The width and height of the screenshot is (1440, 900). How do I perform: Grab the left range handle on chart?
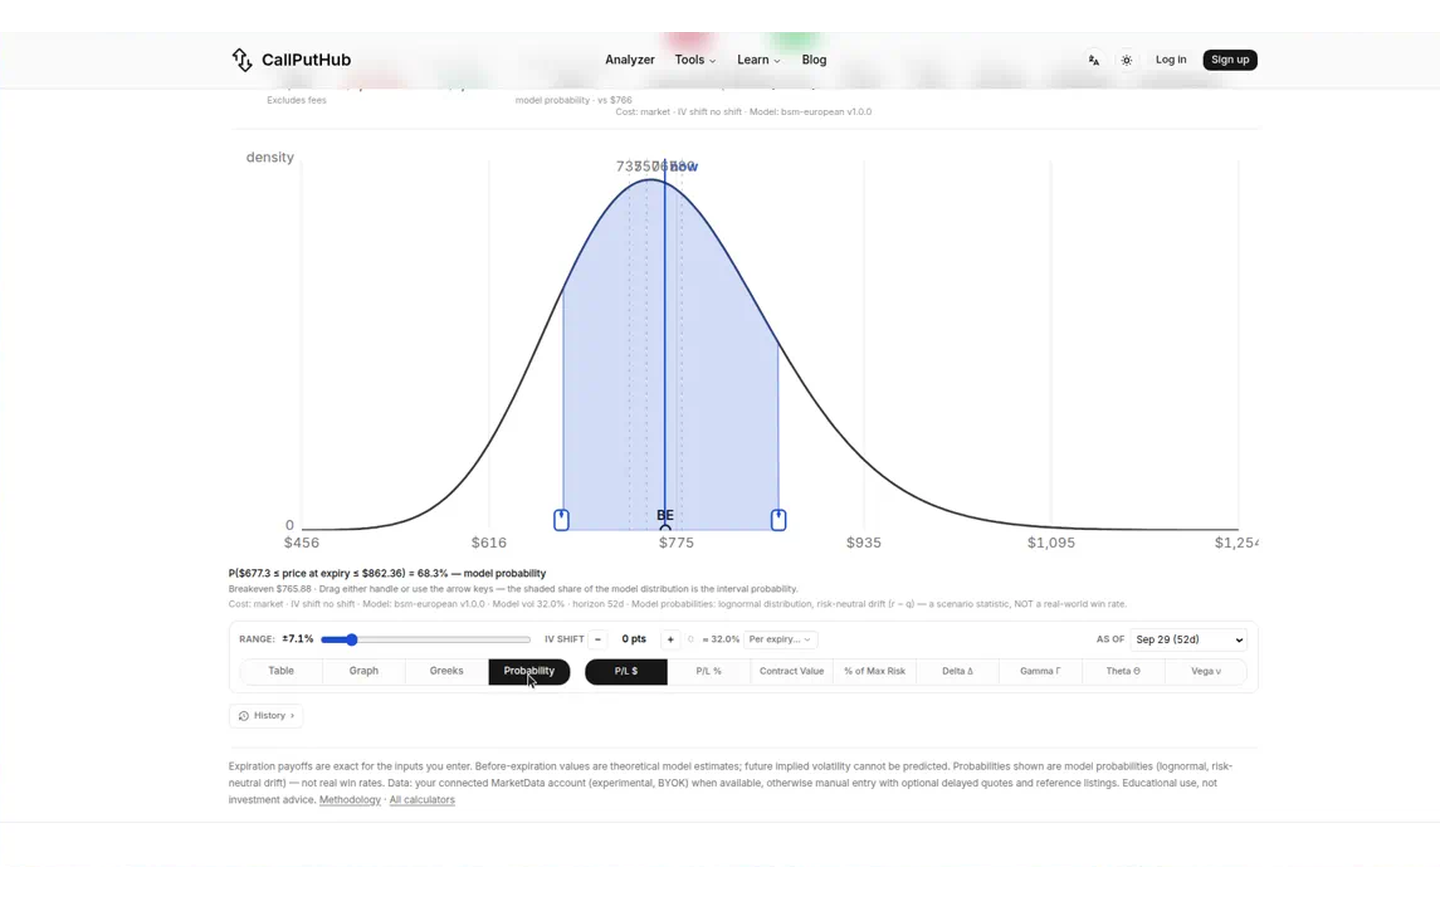click(561, 520)
